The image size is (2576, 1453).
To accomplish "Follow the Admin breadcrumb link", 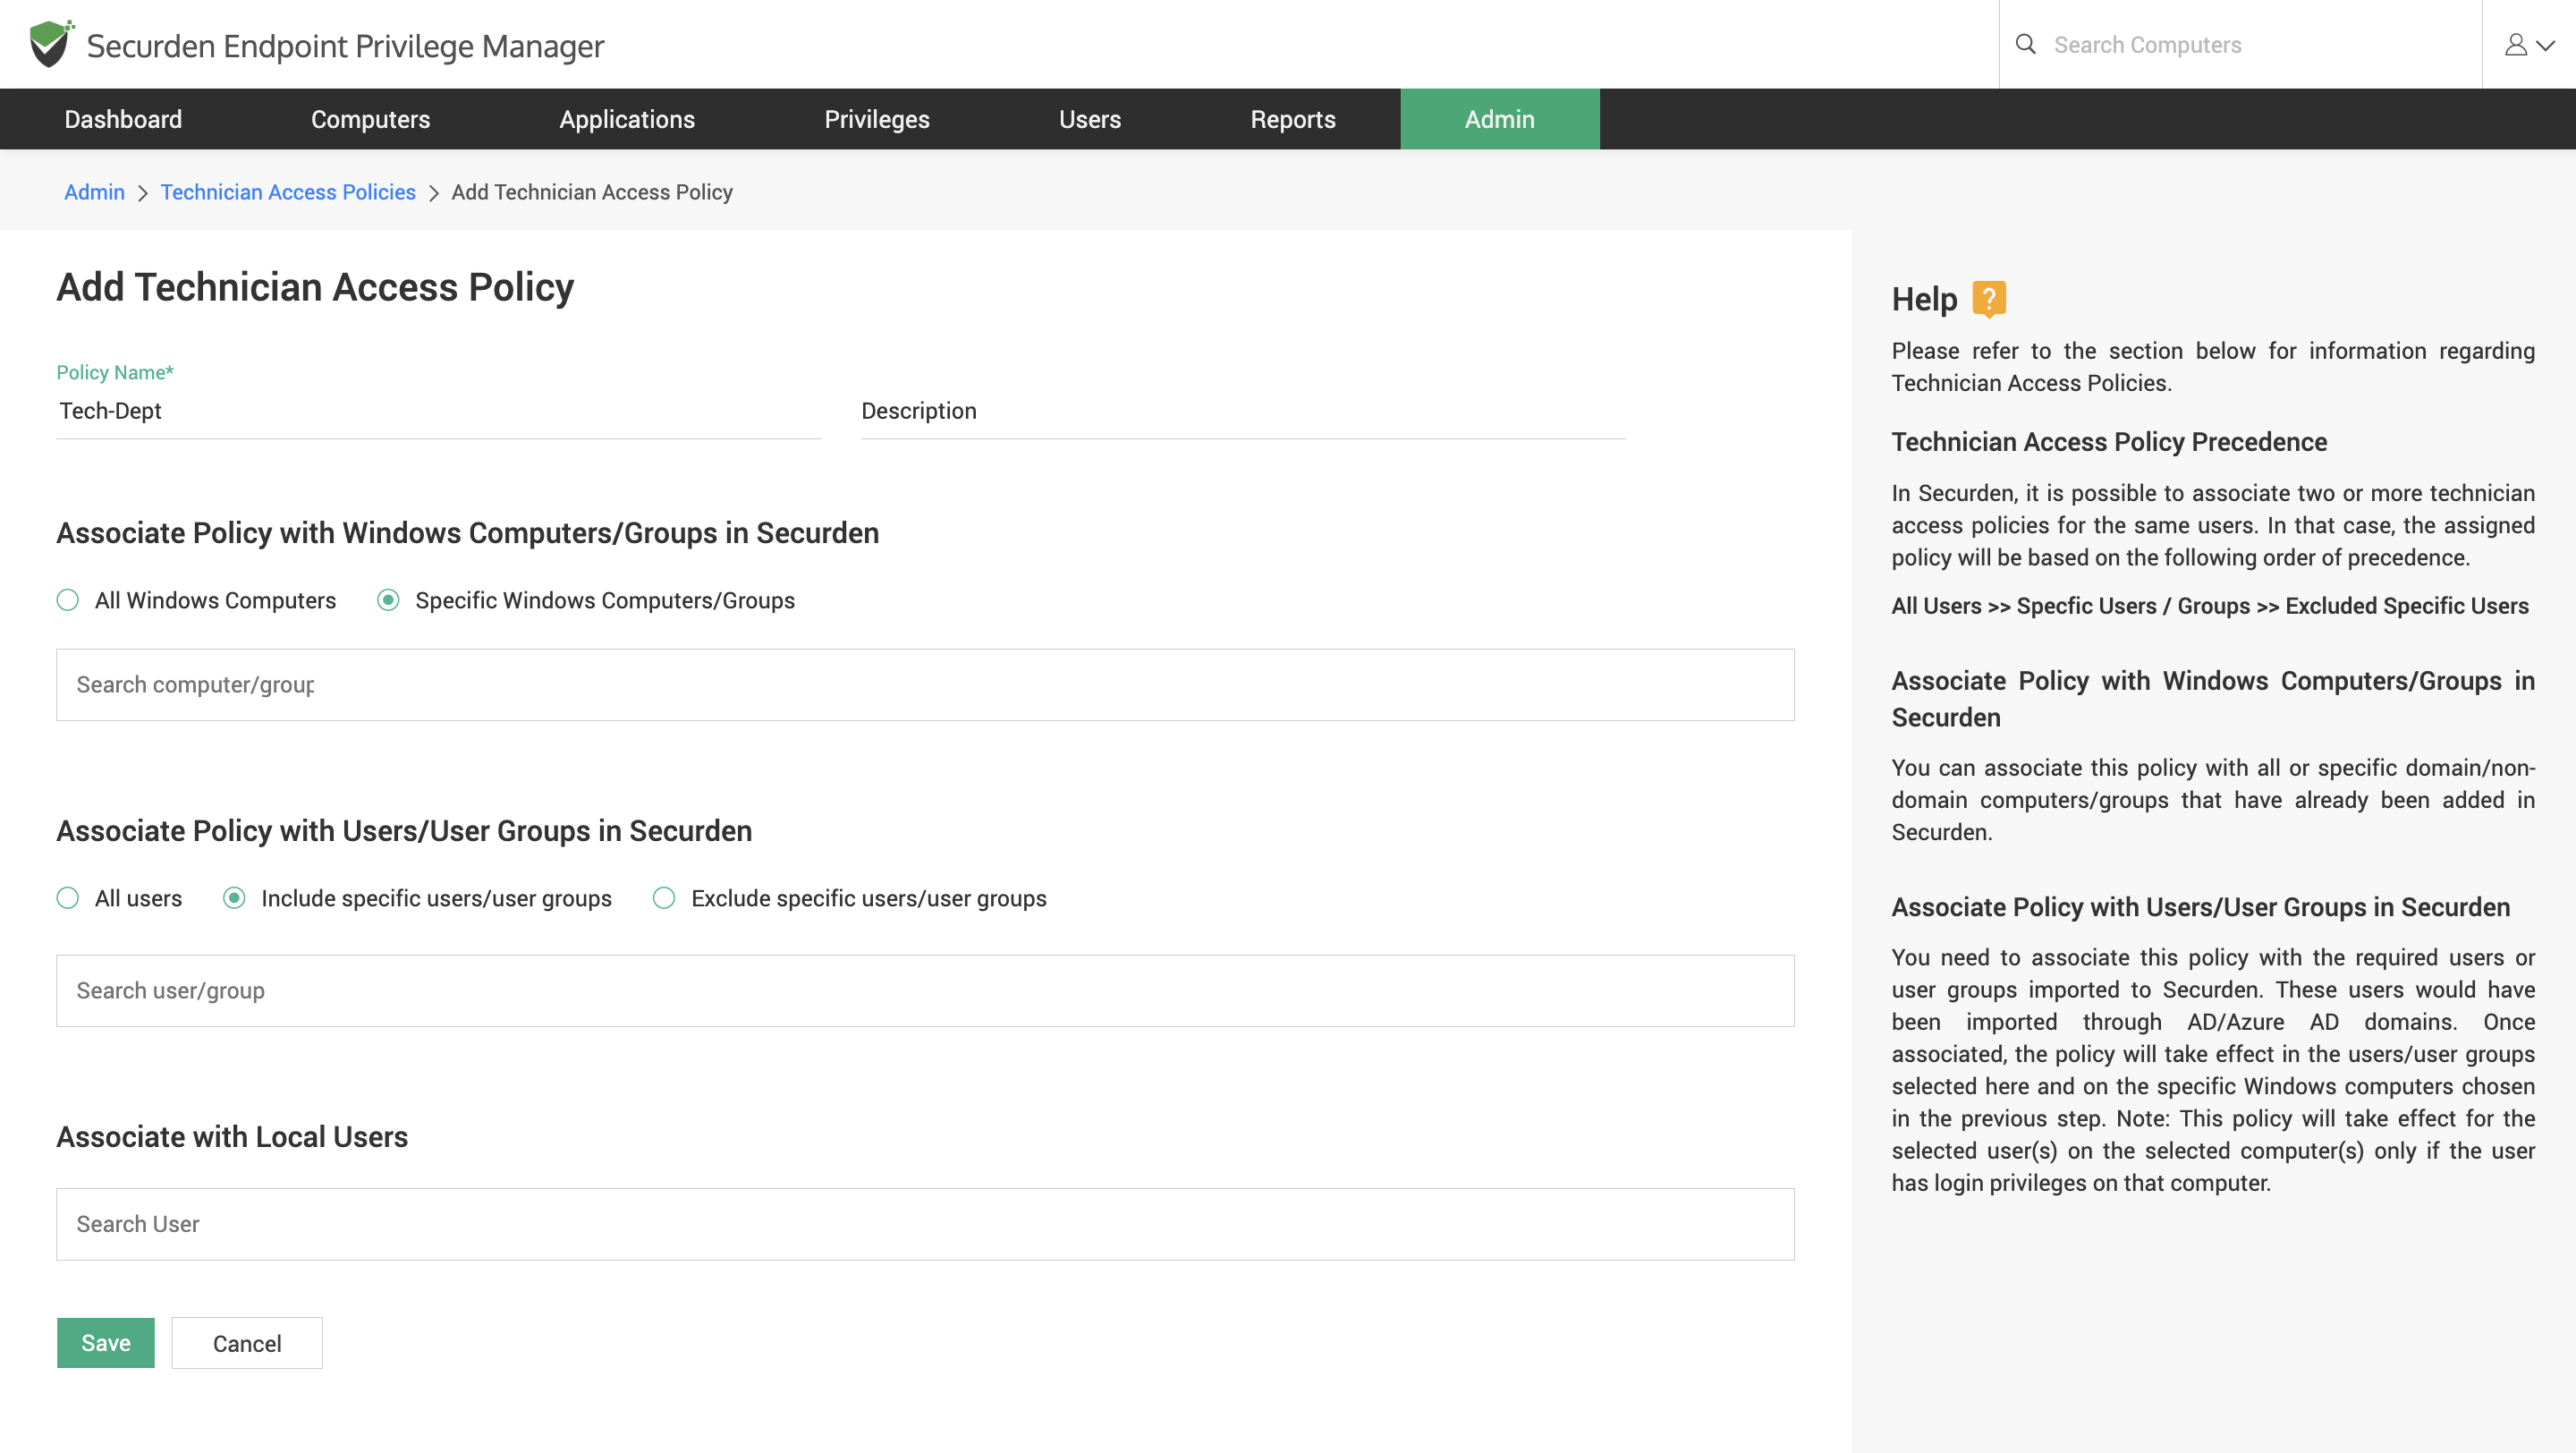I will [94, 192].
